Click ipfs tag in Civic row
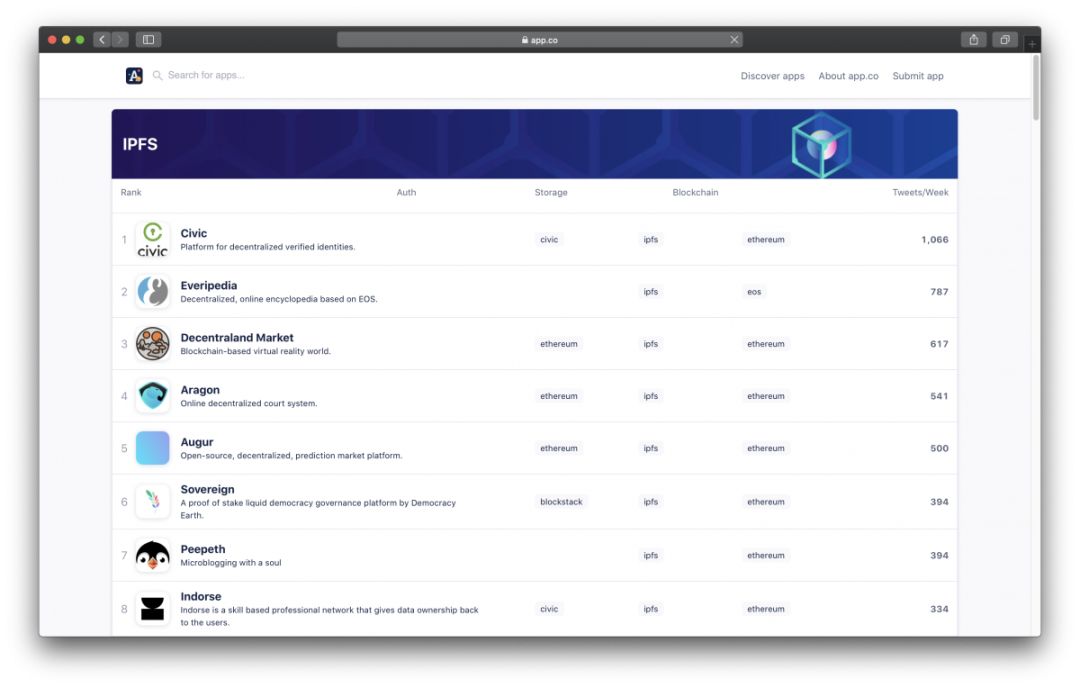The width and height of the screenshot is (1080, 688). coord(651,240)
